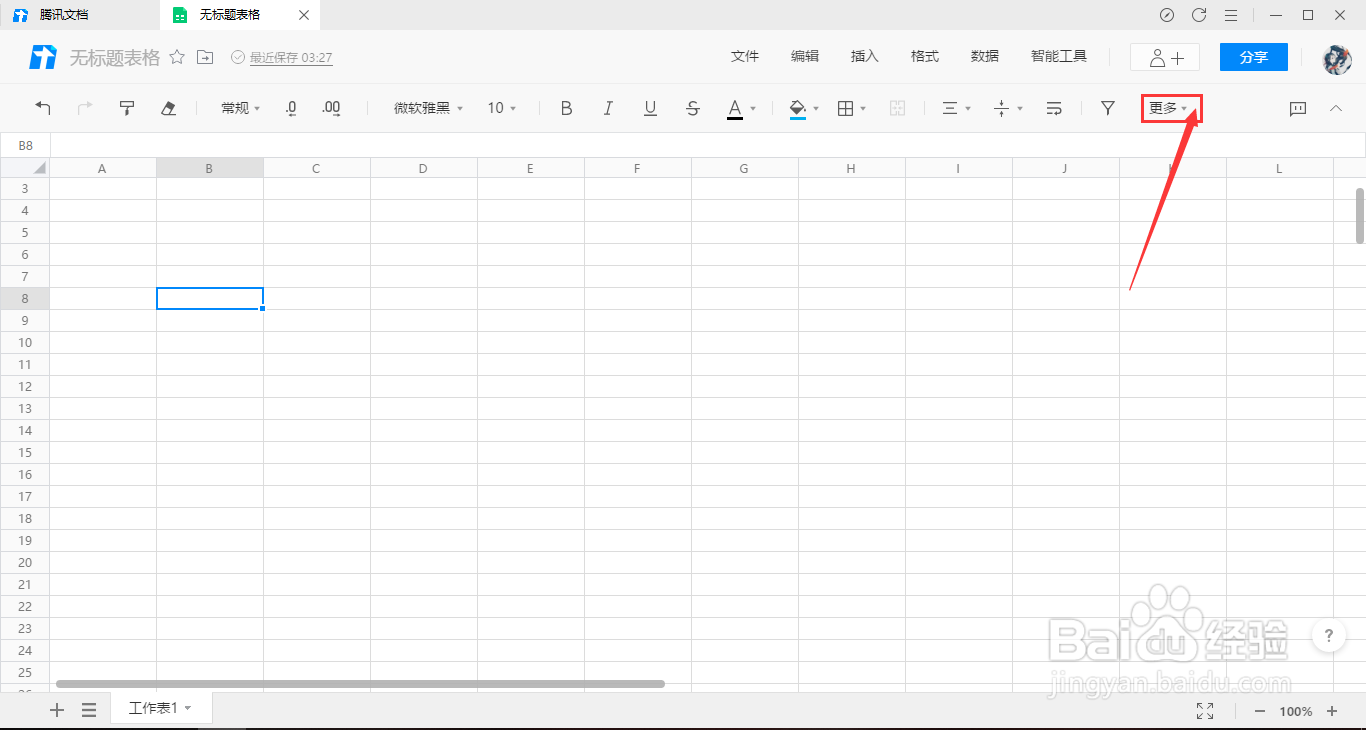
Task: Click the refresh icon in title bar
Action: click(x=1199, y=15)
